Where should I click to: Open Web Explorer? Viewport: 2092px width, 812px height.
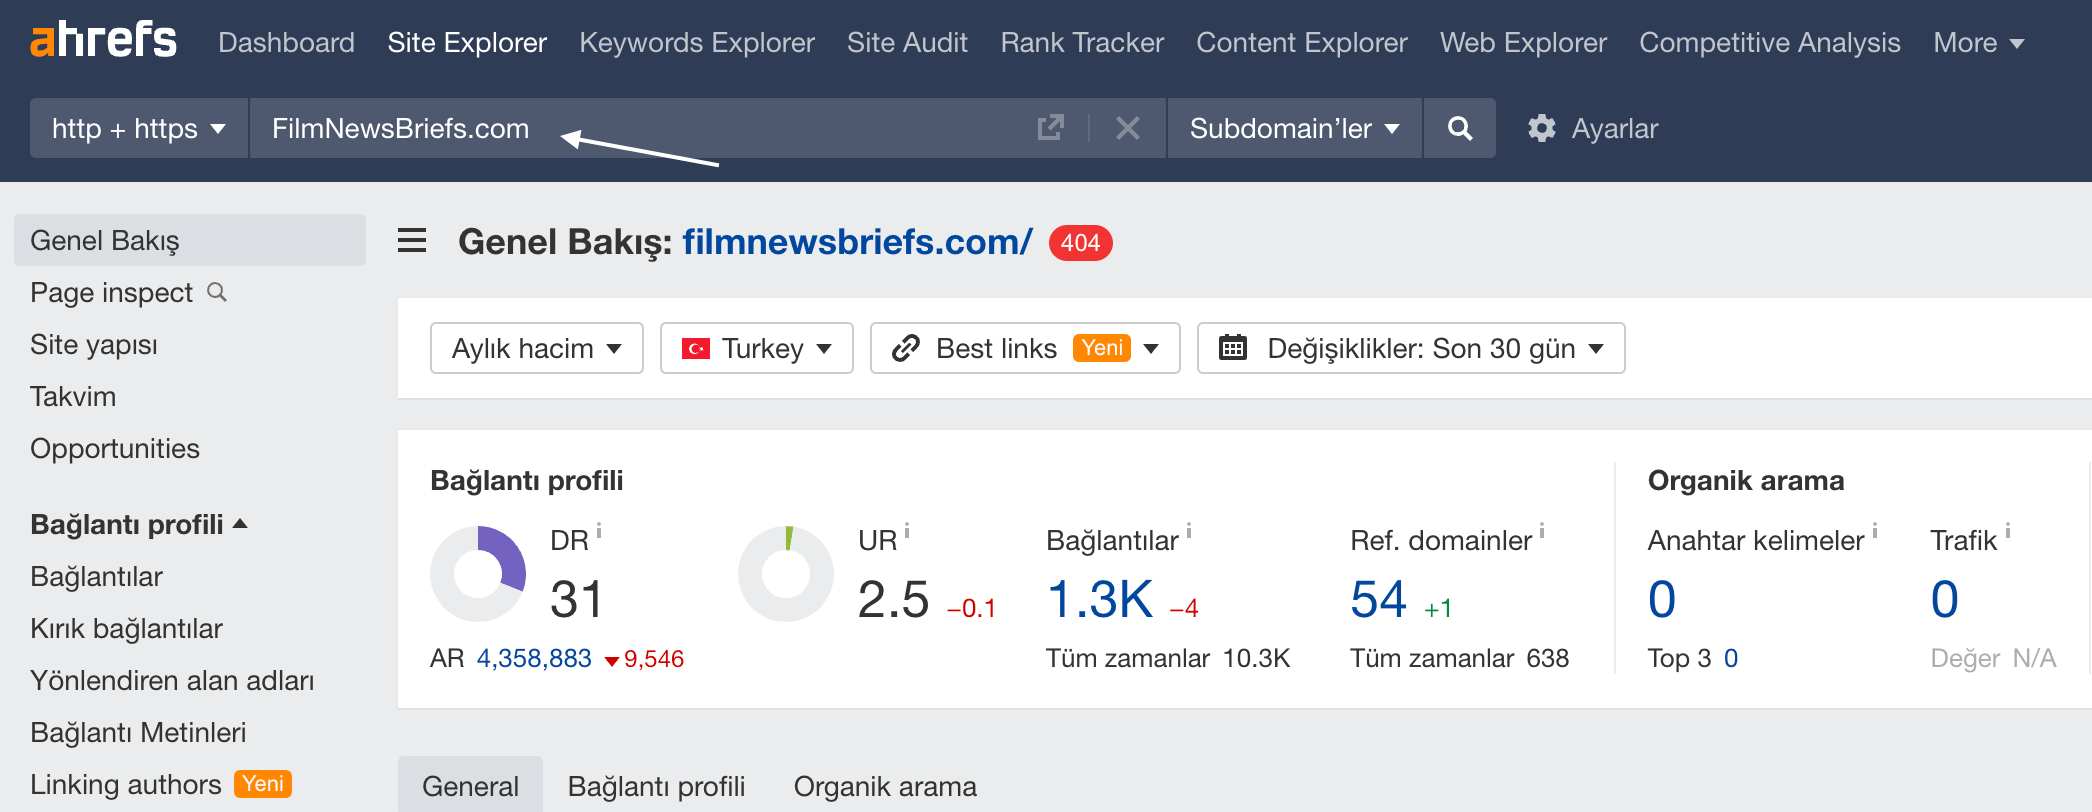(1523, 42)
